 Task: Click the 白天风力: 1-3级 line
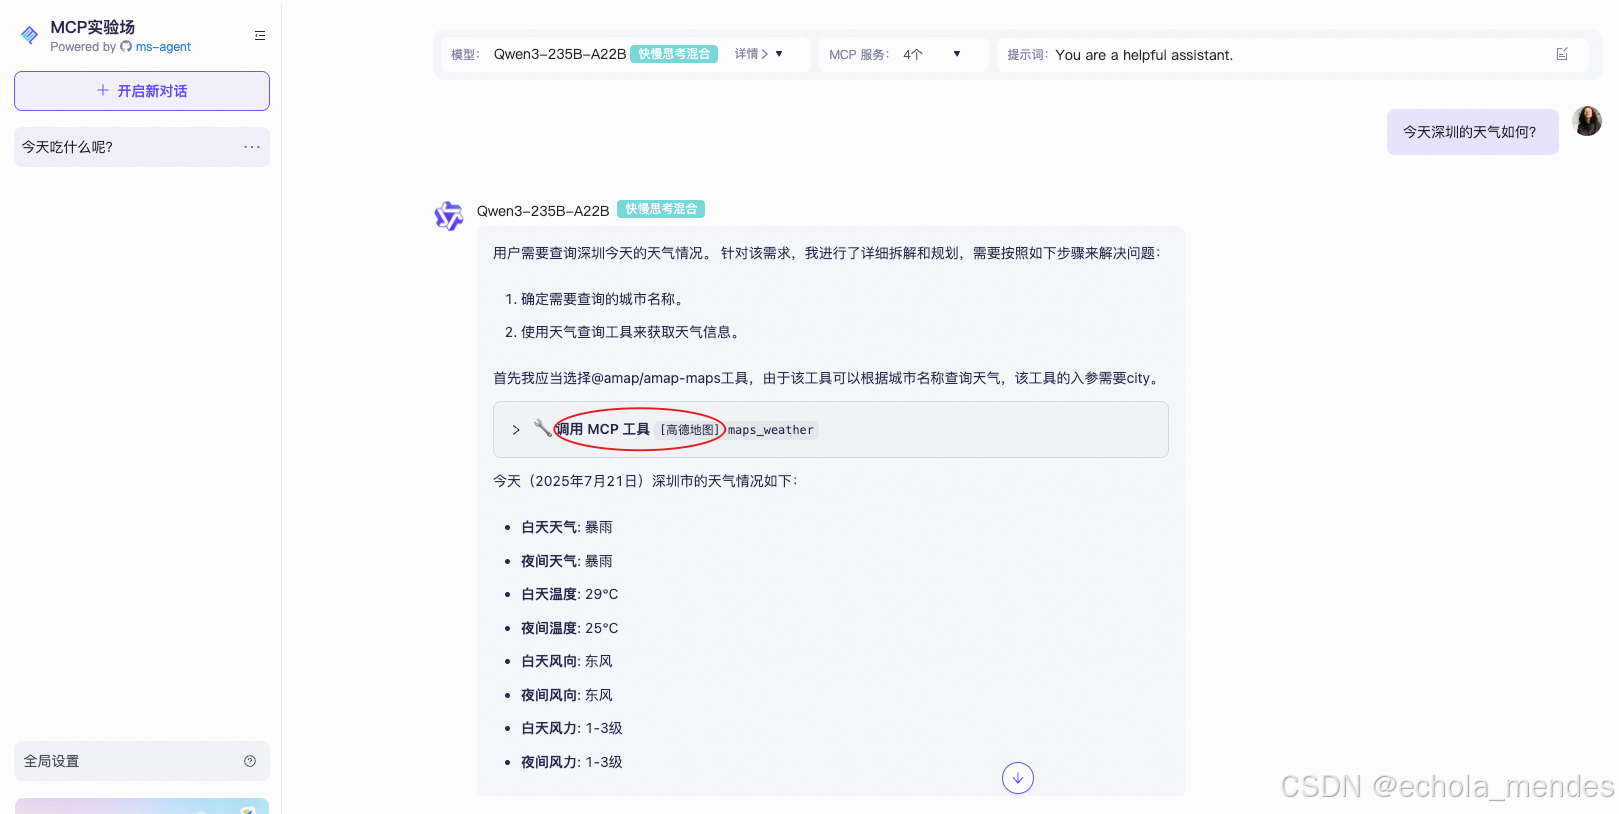[x=571, y=728]
